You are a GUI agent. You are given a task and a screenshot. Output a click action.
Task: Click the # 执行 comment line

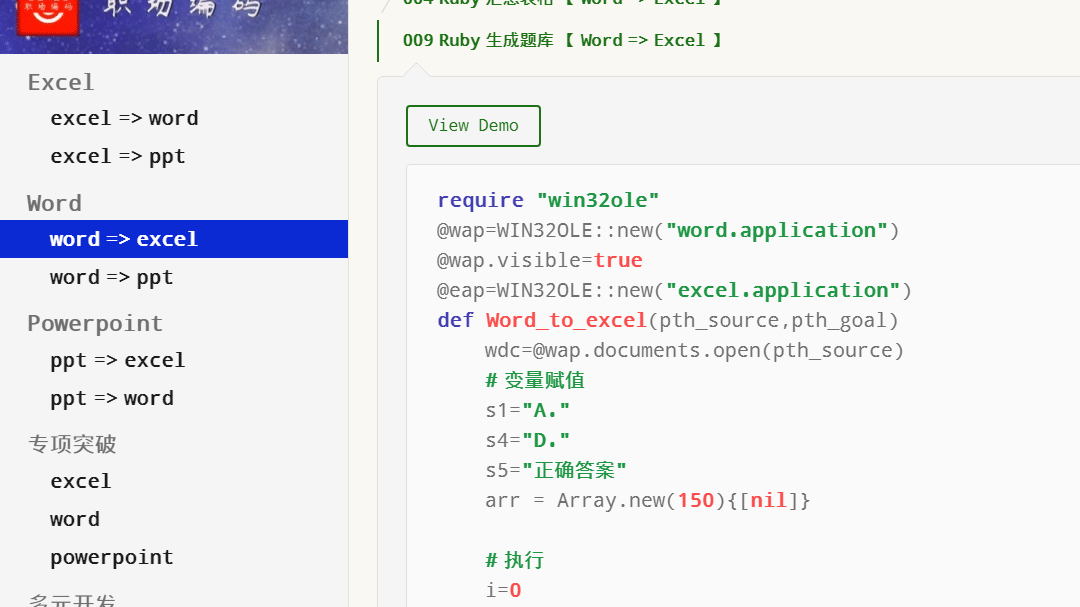click(x=515, y=560)
